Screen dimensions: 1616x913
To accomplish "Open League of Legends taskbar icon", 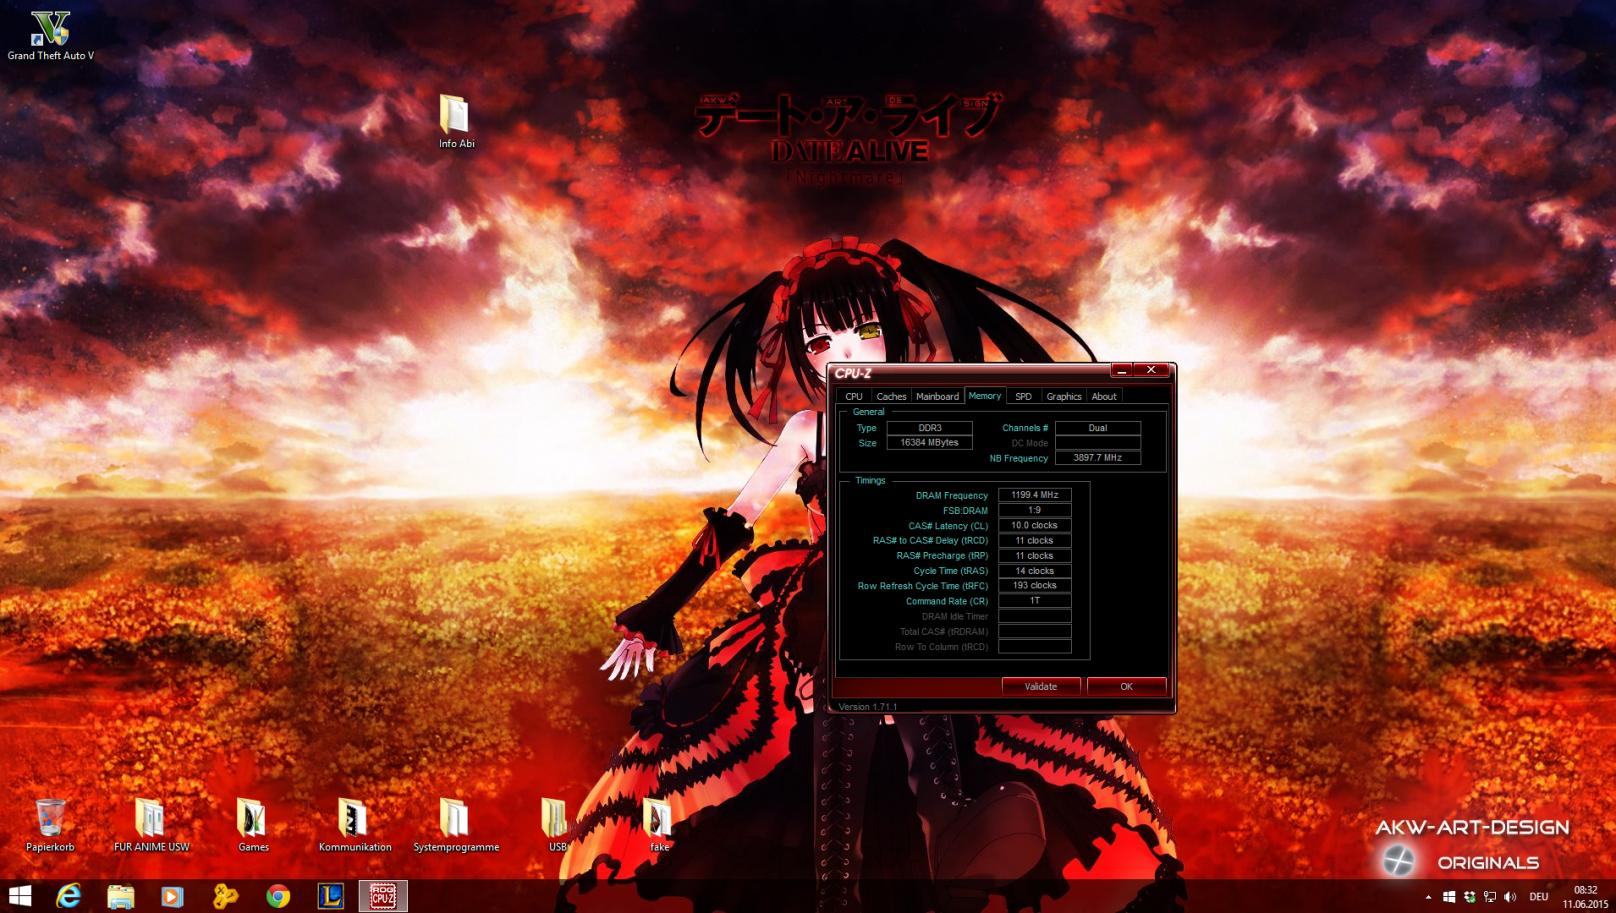I will coord(330,896).
